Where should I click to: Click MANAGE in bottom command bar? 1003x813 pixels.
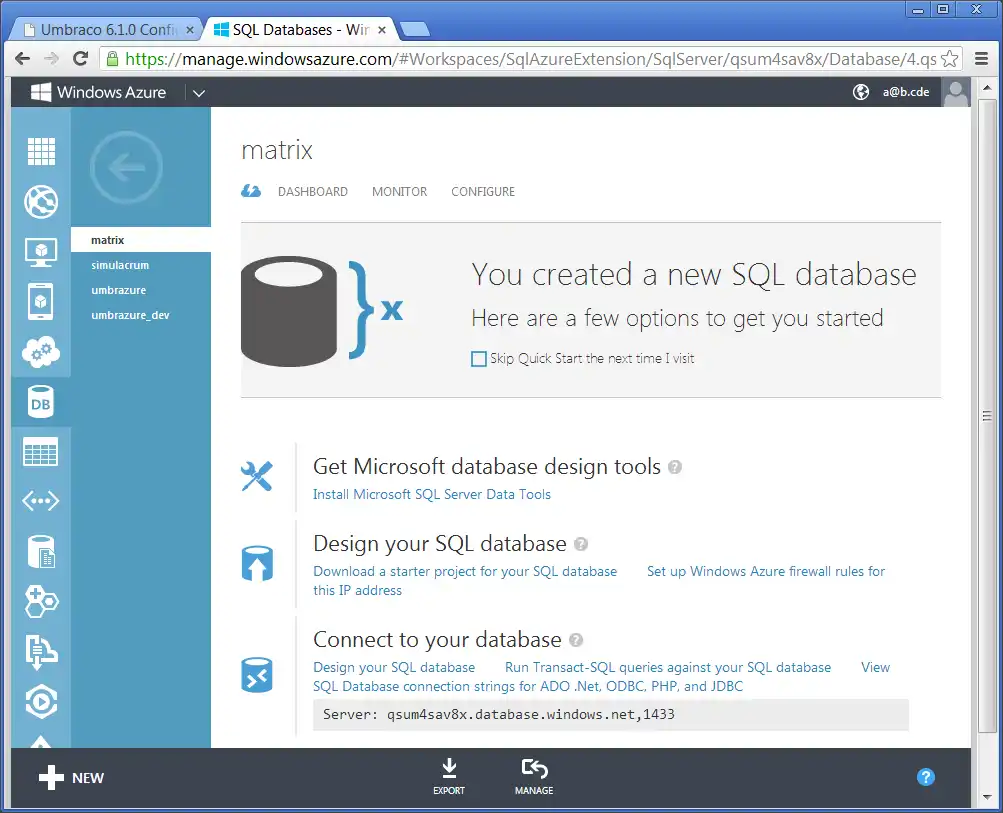[534, 777]
